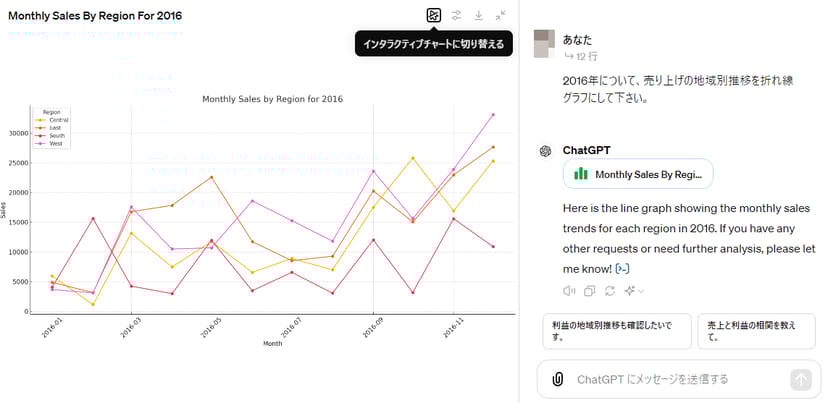828x403 pixels.
Task: Open chart settings sliders icon
Action: click(x=456, y=15)
